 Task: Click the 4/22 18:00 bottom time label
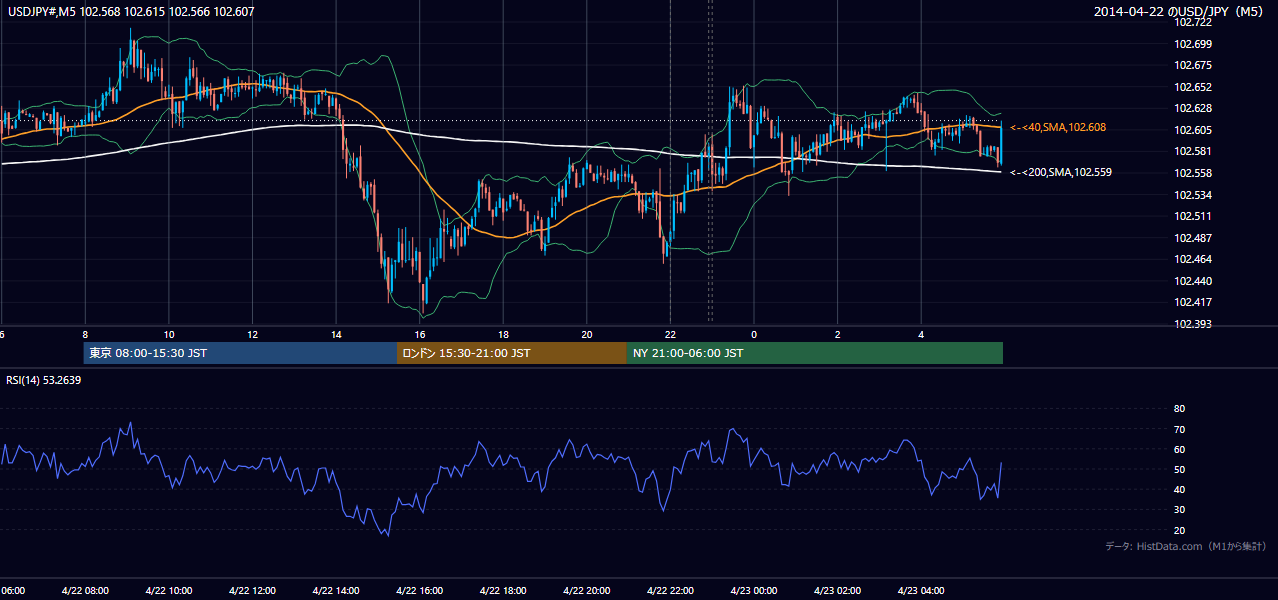(x=503, y=591)
